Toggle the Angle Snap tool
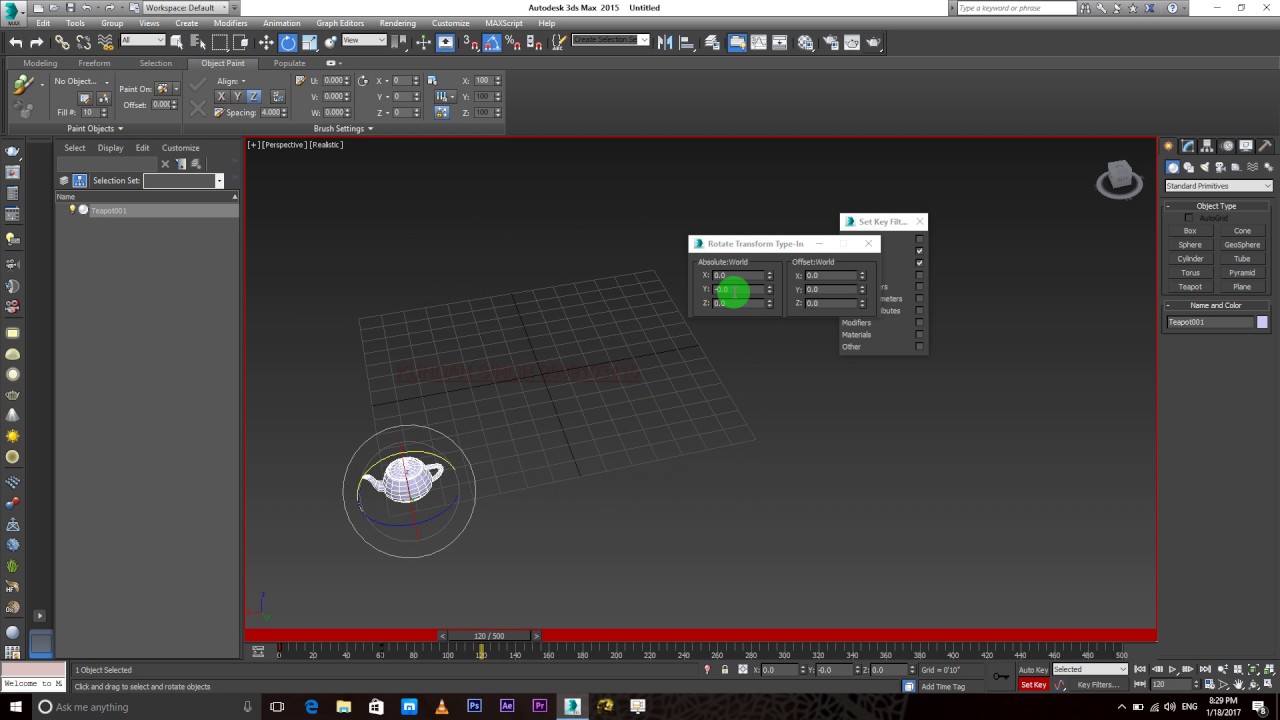The width and height of the screenshot is (1280, 720). (491, 42)
